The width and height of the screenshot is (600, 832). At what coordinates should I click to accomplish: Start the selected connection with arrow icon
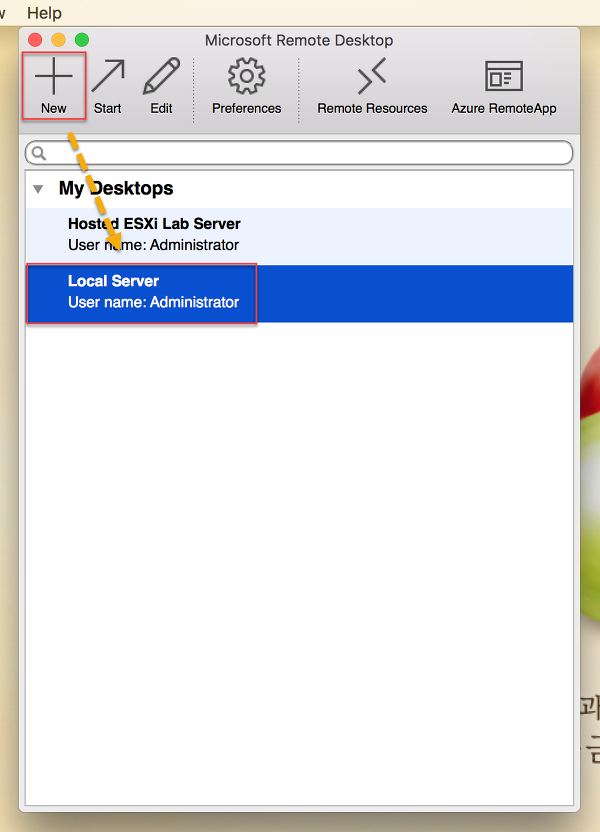click(x=108, y=77)
